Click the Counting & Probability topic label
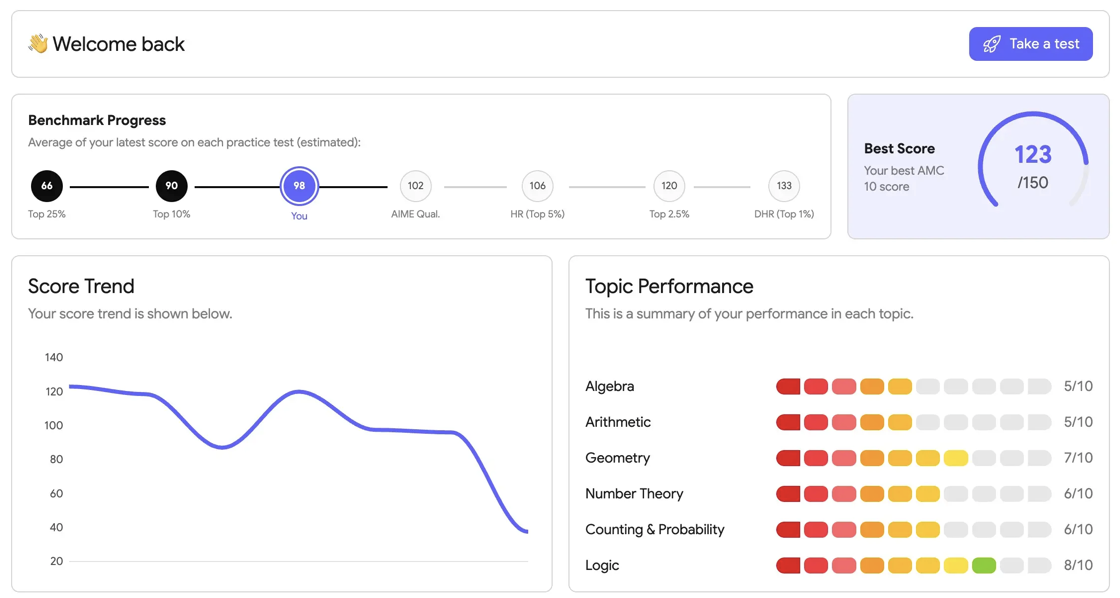The width and height of the screenshot is (1120, 598). click(x=654, y=529)
